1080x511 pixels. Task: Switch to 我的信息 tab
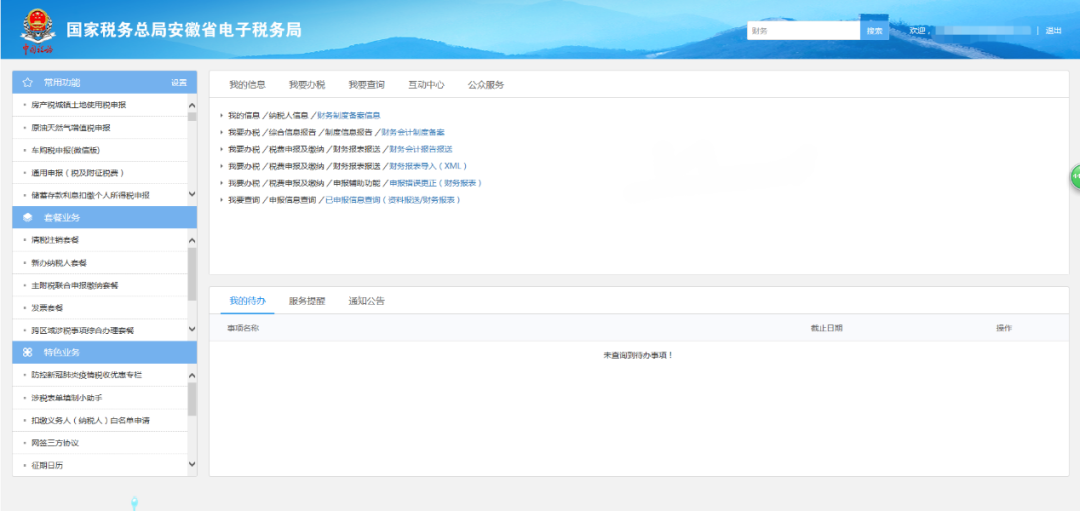click(247, 85)
